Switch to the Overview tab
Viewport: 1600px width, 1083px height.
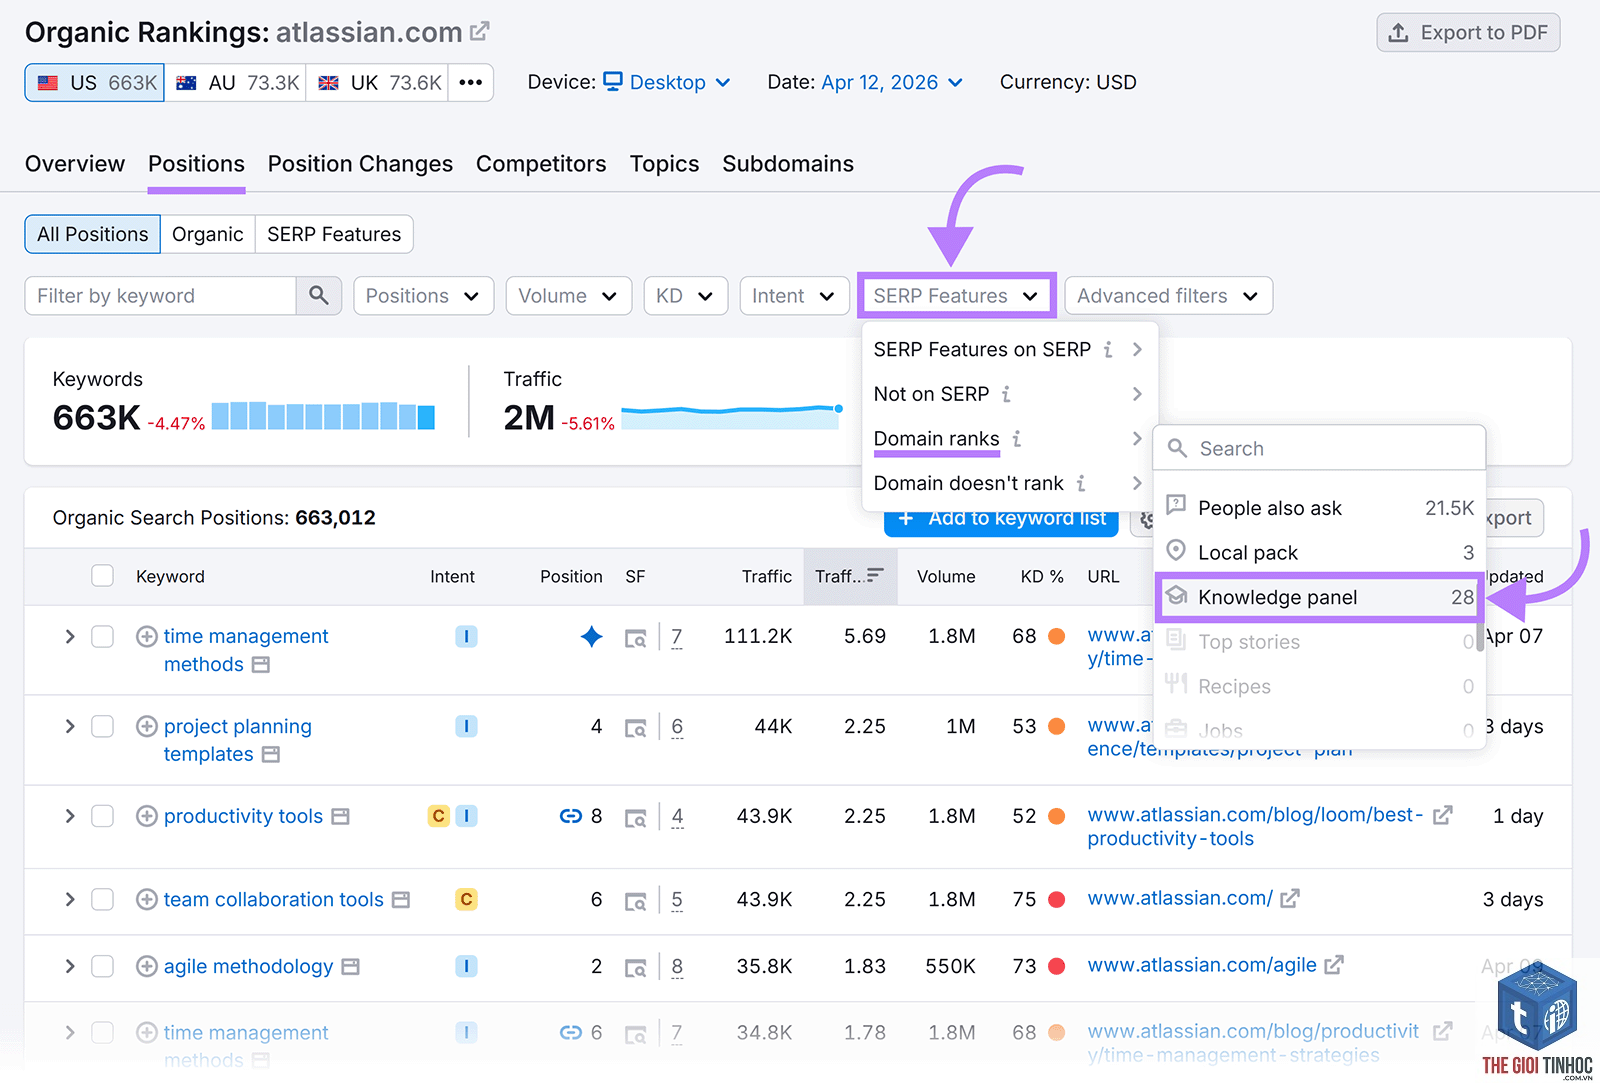point(75,164)
